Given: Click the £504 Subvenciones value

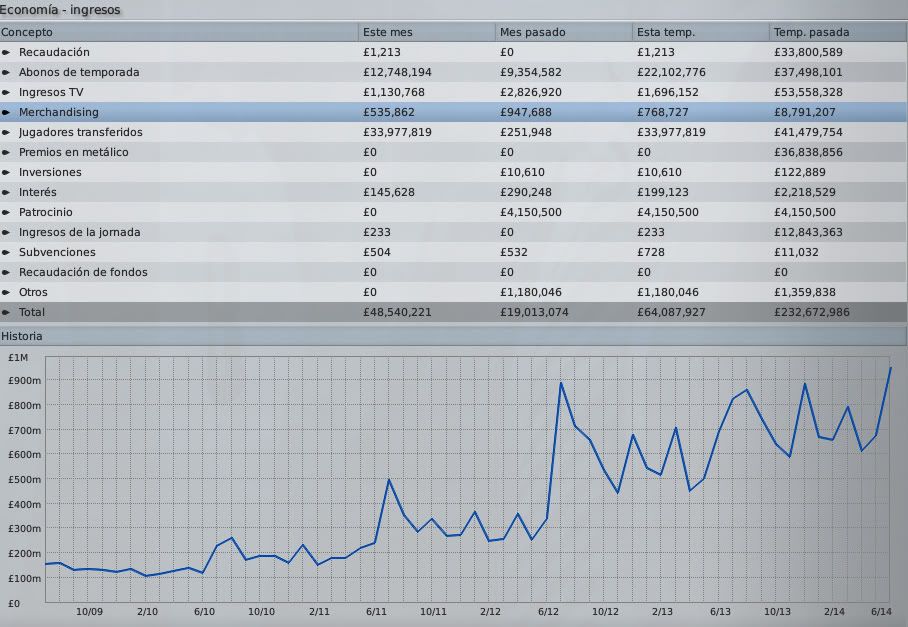Looking at the screenshot, I should (x=376, y=252).
